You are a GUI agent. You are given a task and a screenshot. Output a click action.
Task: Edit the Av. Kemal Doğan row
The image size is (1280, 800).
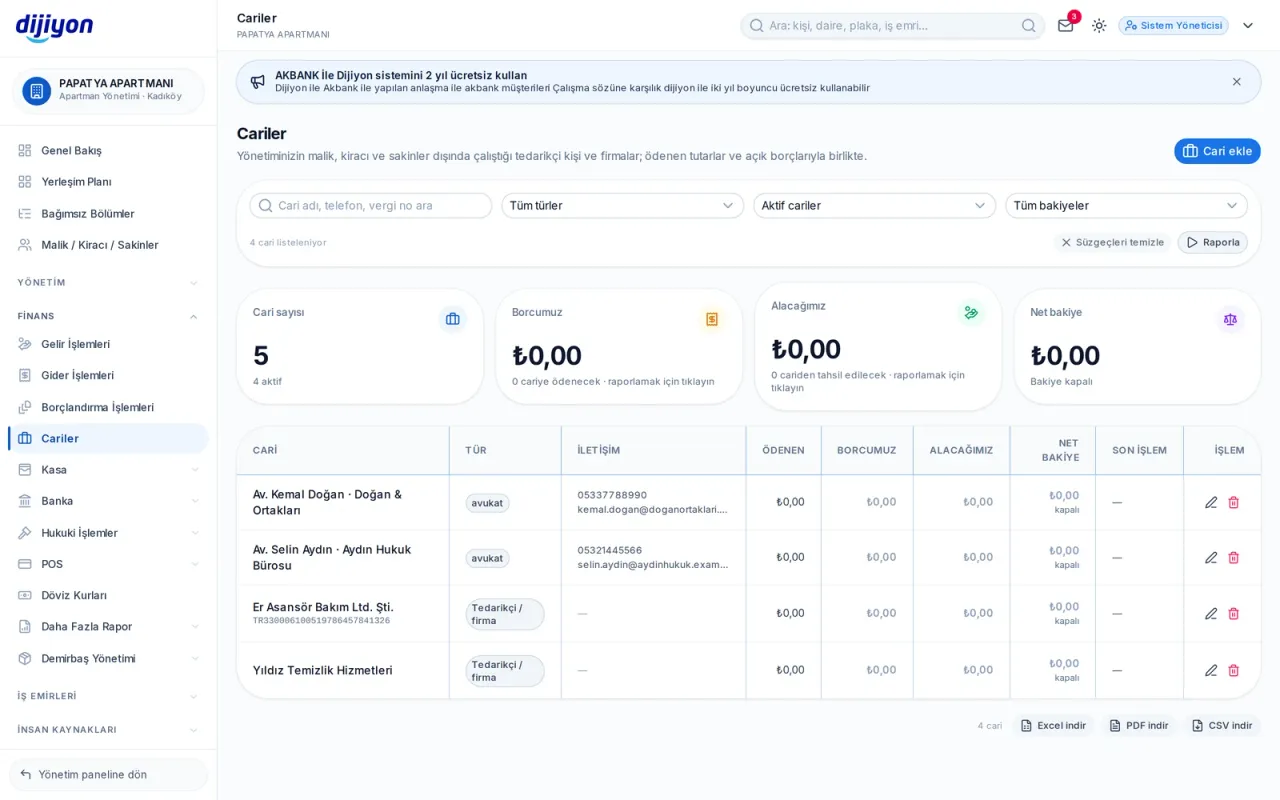pyautogui.click(x=1211, y=502)
